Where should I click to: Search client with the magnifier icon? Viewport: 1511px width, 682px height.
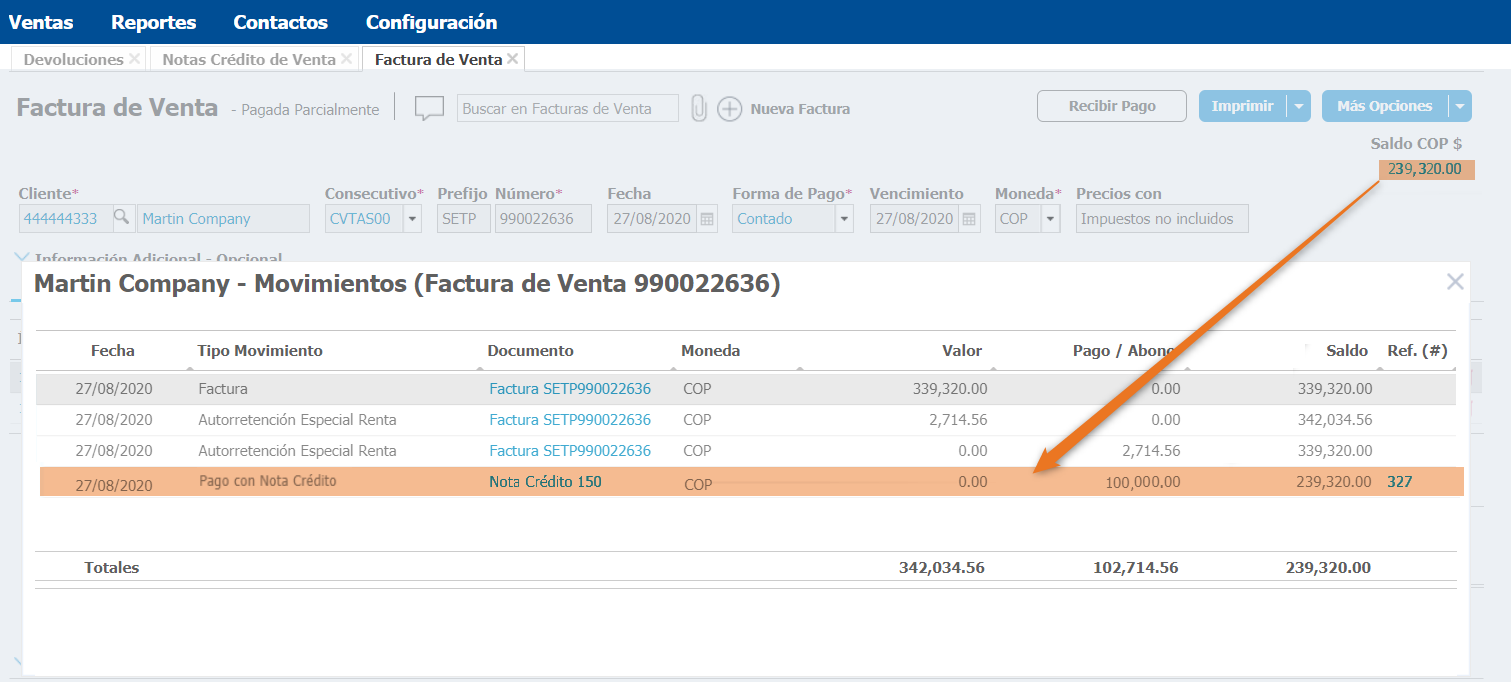(122, 217)
